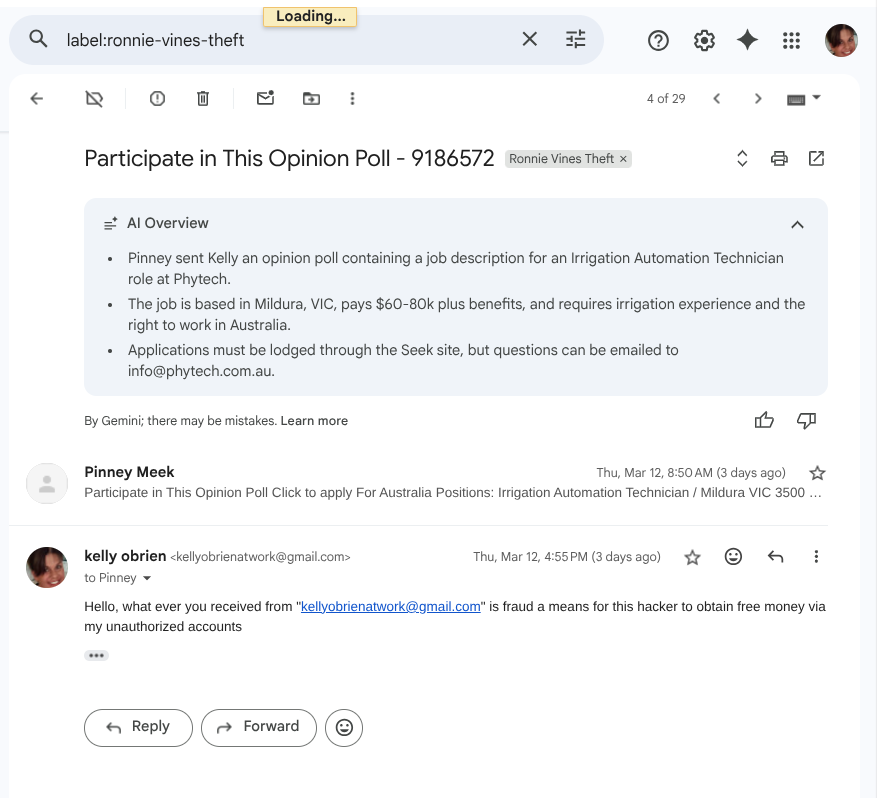Star kelly obrien's reply message
Image resolution: width=877 pixels, height=798 pixels.
[x=692, y=557]
